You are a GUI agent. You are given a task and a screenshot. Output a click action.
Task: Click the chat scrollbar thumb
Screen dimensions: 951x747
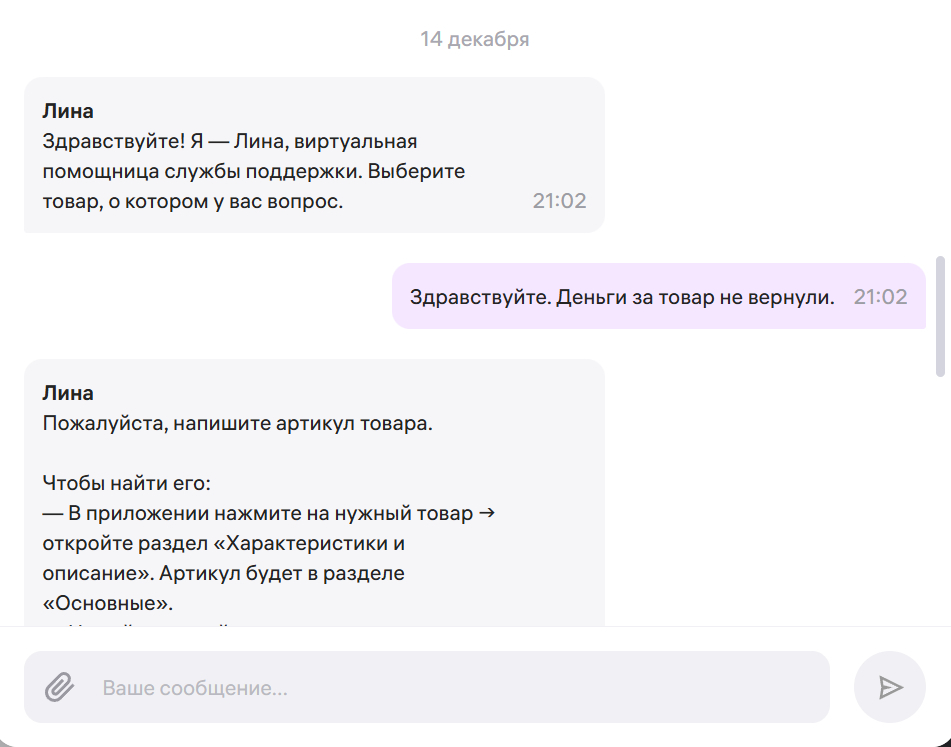[939, 315]
